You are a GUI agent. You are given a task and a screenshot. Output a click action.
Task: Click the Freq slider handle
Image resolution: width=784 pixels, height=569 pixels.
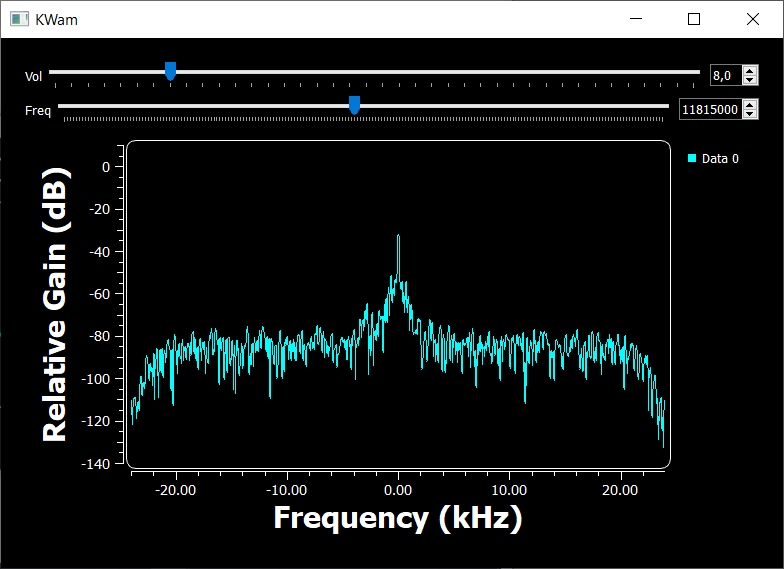click(x=354, y=105)
